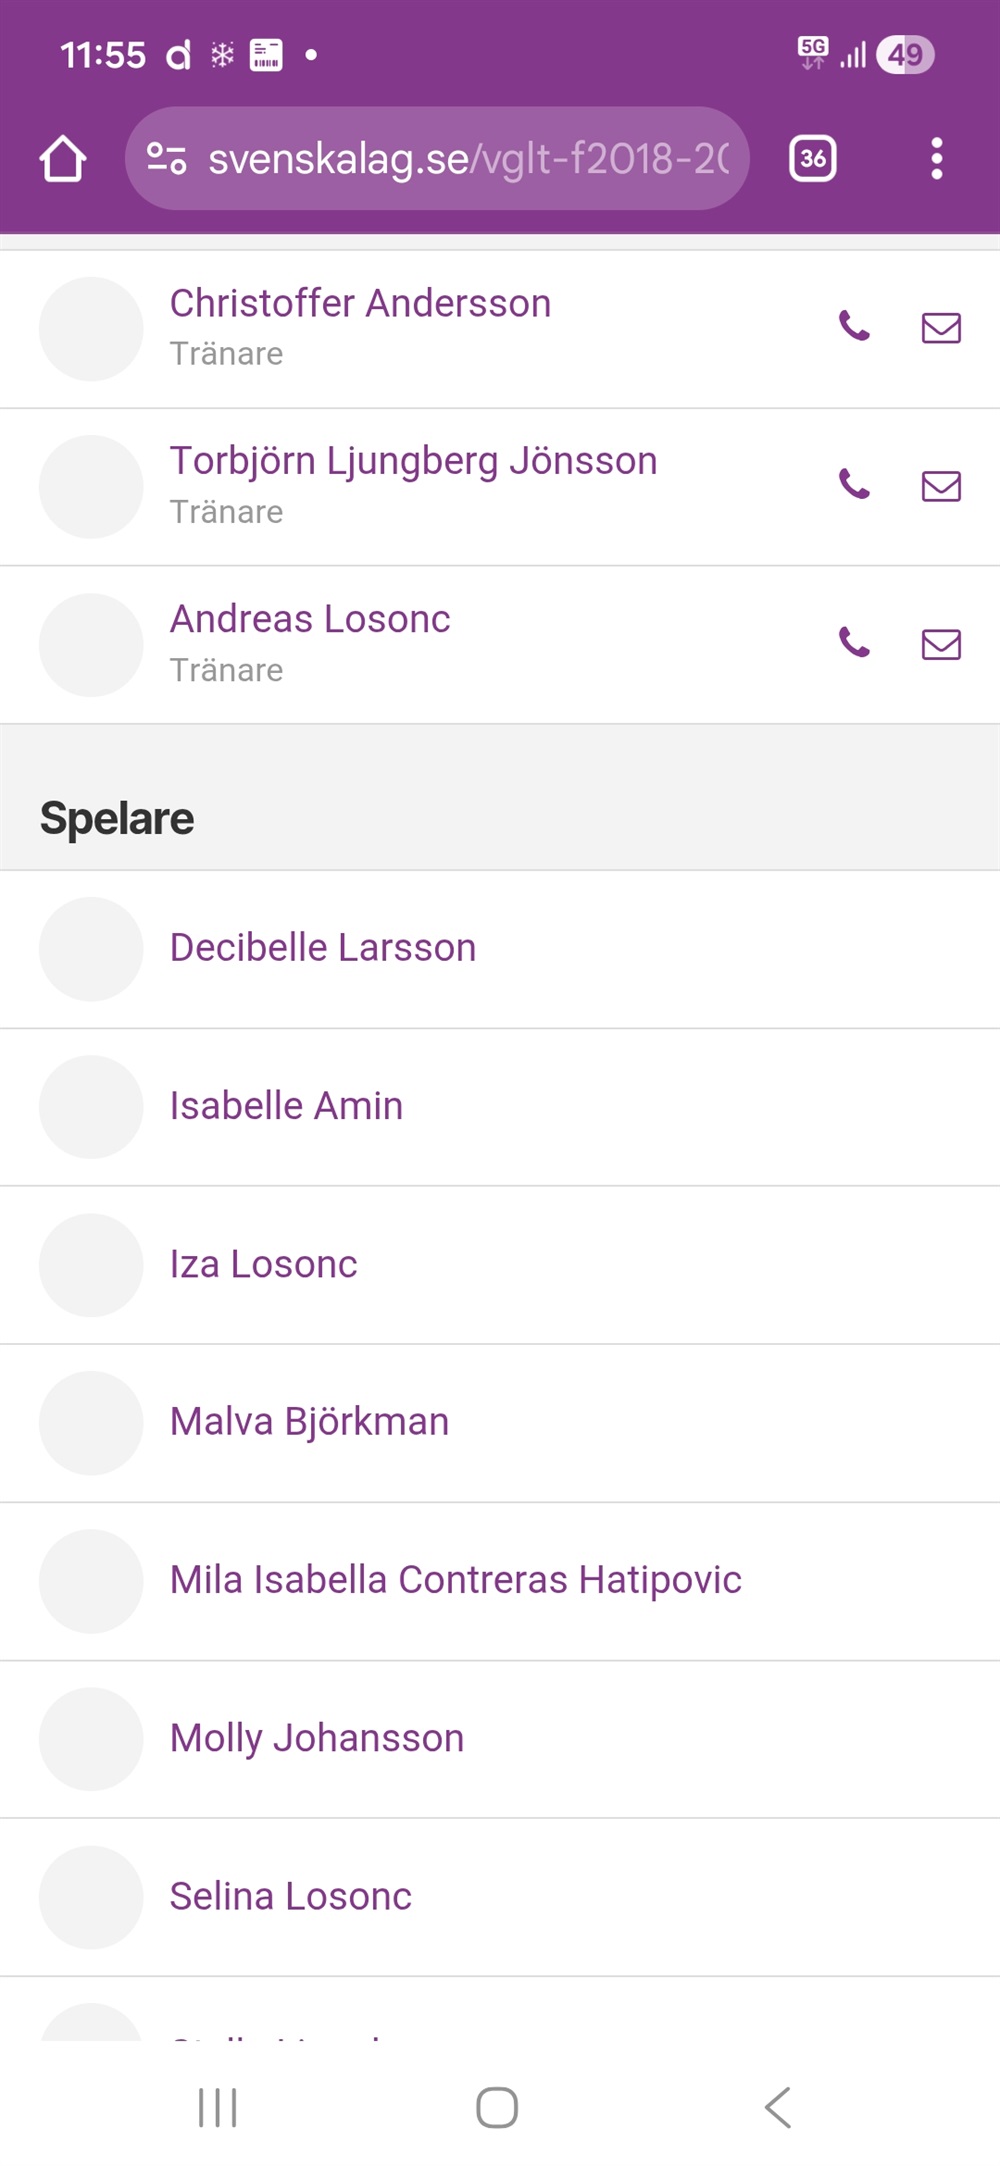Open Malva Björkman's player page
Screen dimensions: 1000x2166
coord(310,1422)
